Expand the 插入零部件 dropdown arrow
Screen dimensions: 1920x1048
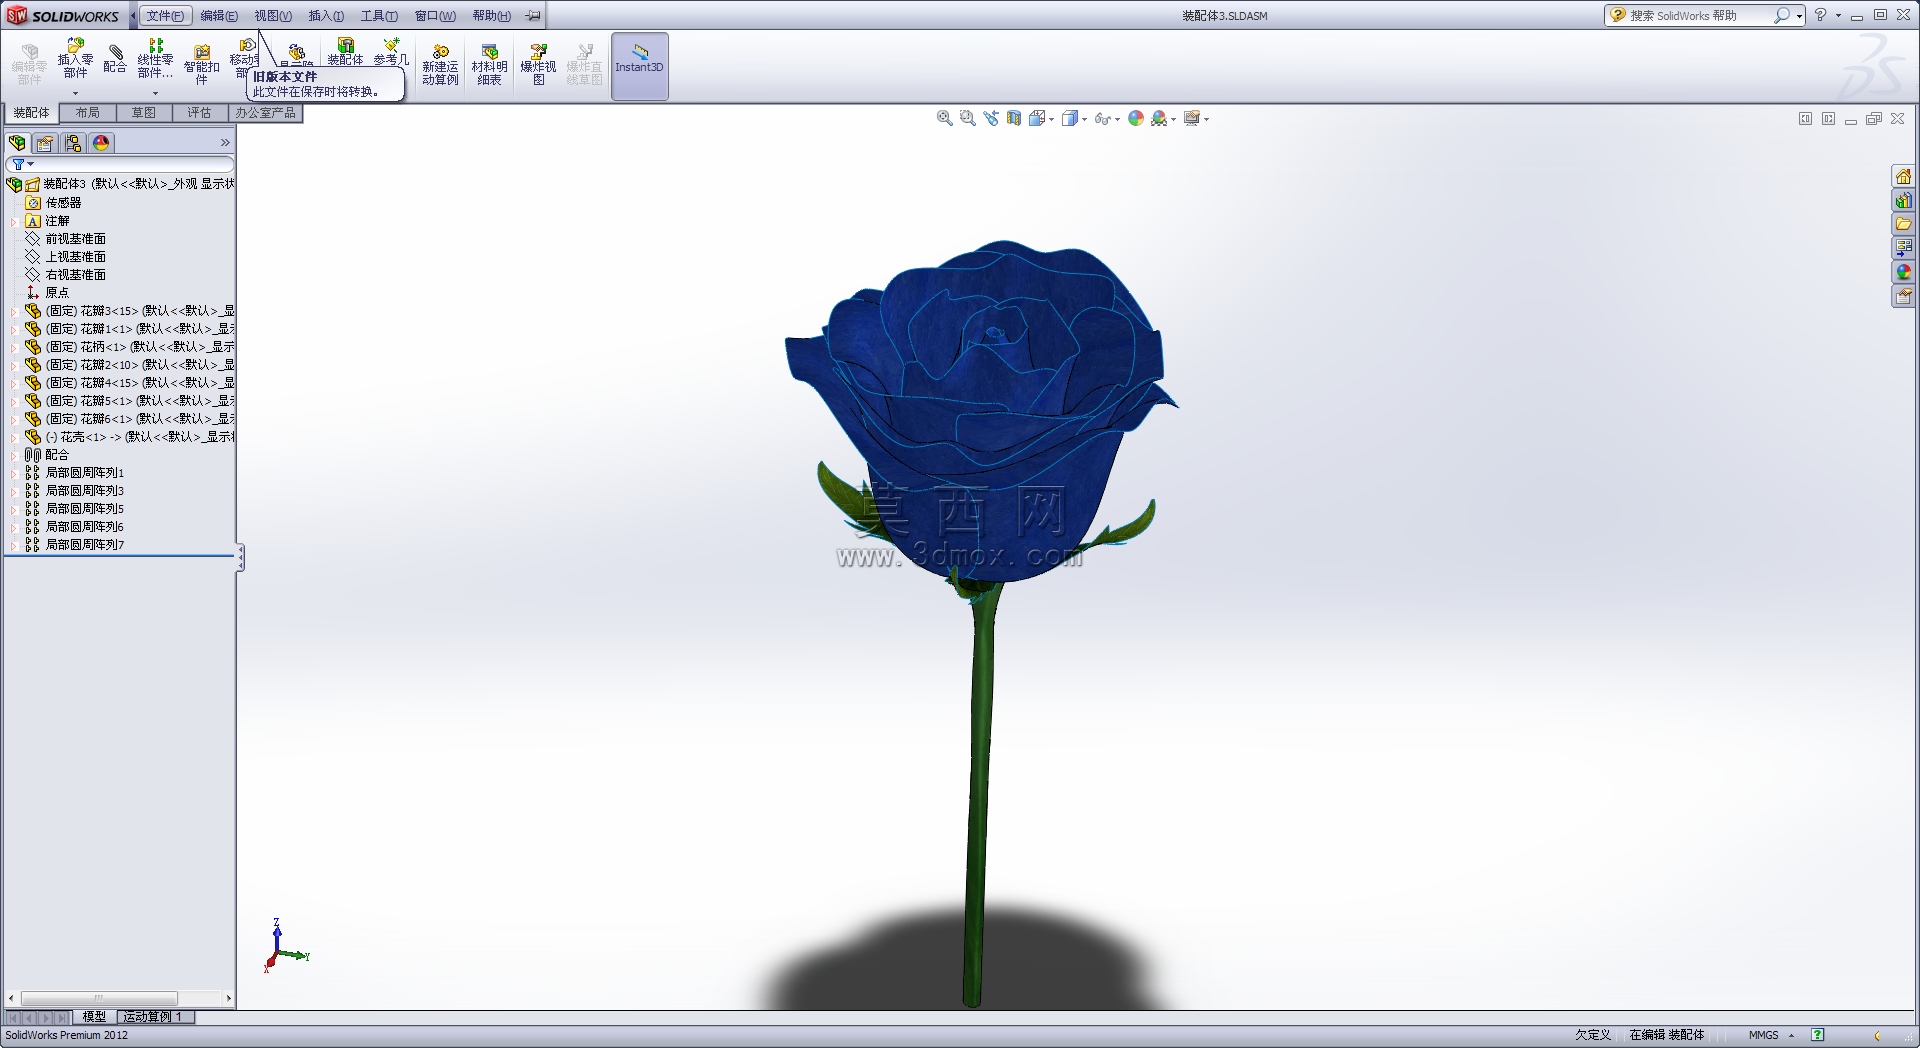pos(75,93)
